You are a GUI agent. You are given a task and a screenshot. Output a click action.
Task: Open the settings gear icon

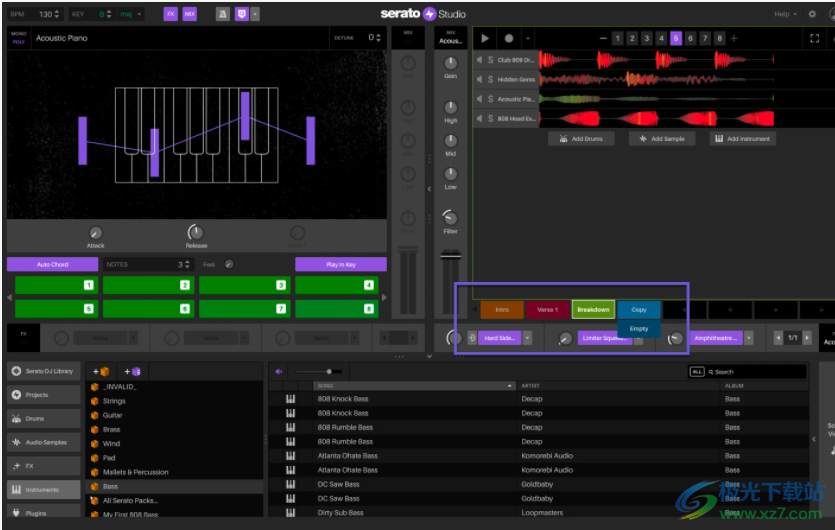click(812, 14)
